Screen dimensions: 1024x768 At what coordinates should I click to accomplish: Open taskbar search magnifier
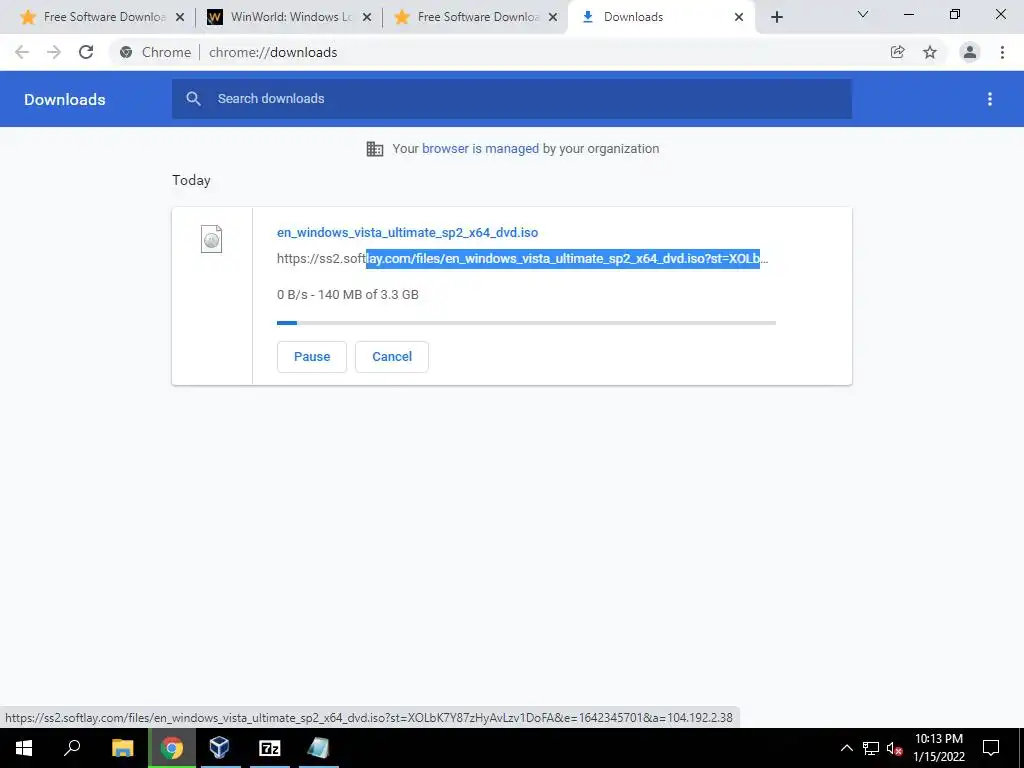point(72,748)
